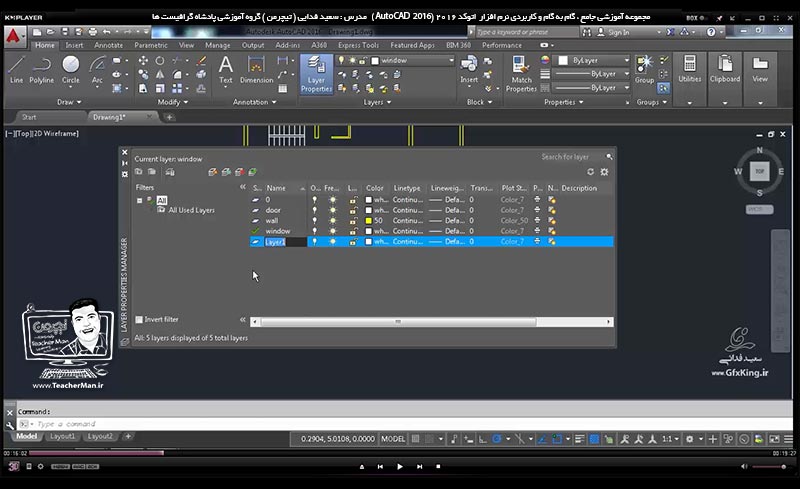Click New Property Filter icon
Image resolution: width=800 pixels, height=489 pixels.
138,172
